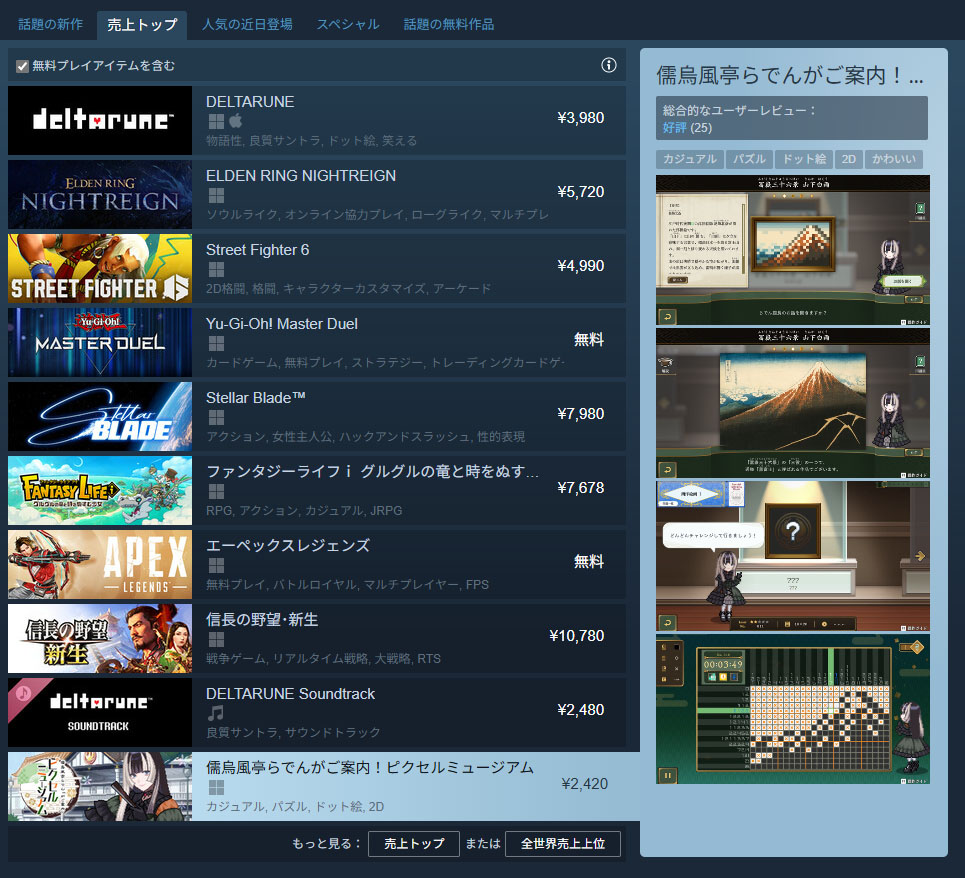This screenshot has width=965, height=878.
Task: Open 信長の野望 新生 capsule image
Action: point(100,638)
